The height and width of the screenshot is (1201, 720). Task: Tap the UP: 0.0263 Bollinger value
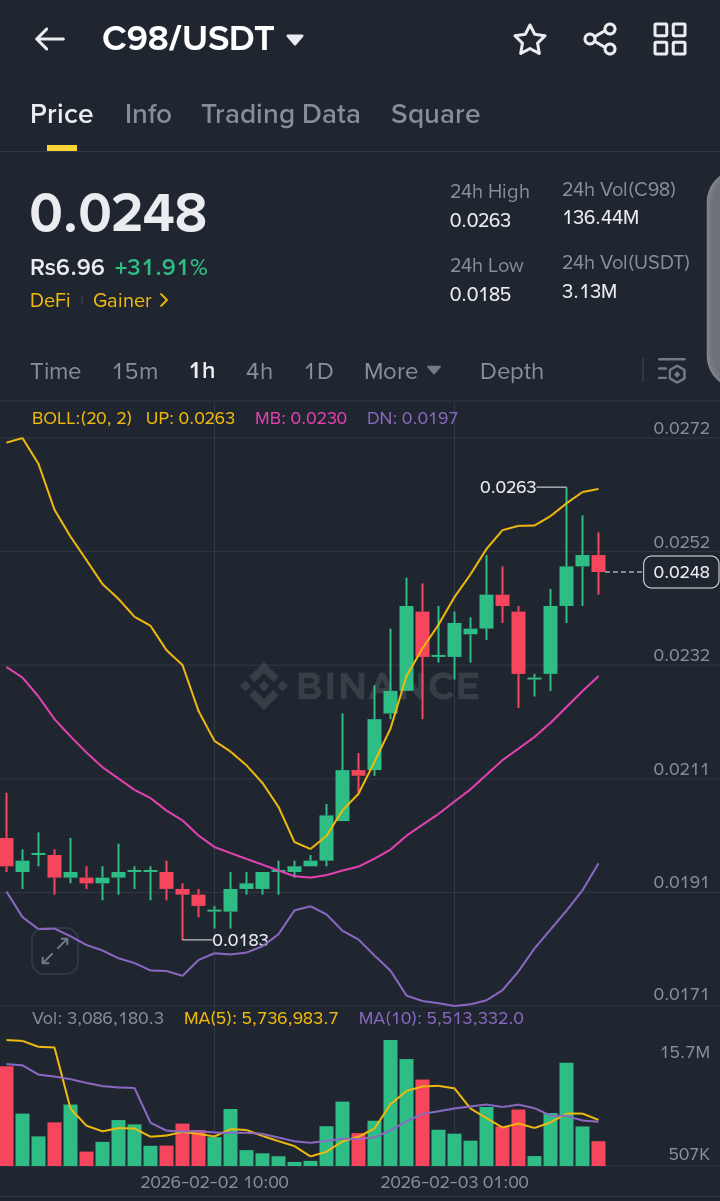tap(190, 418)
